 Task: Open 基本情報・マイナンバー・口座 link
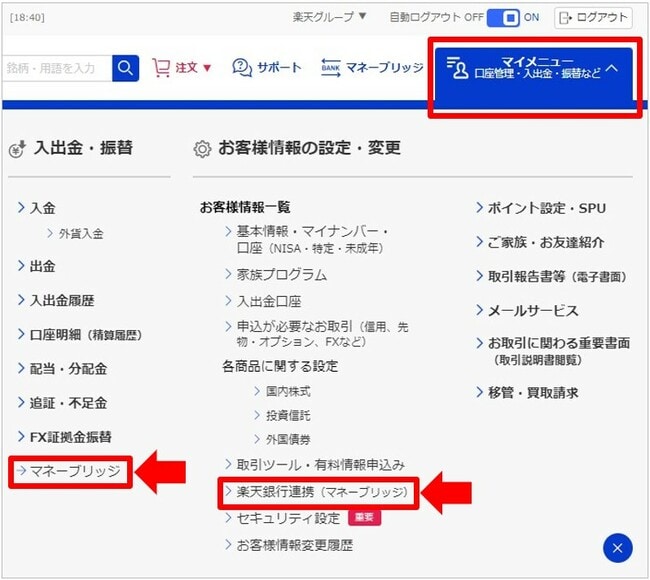(313, 240)
